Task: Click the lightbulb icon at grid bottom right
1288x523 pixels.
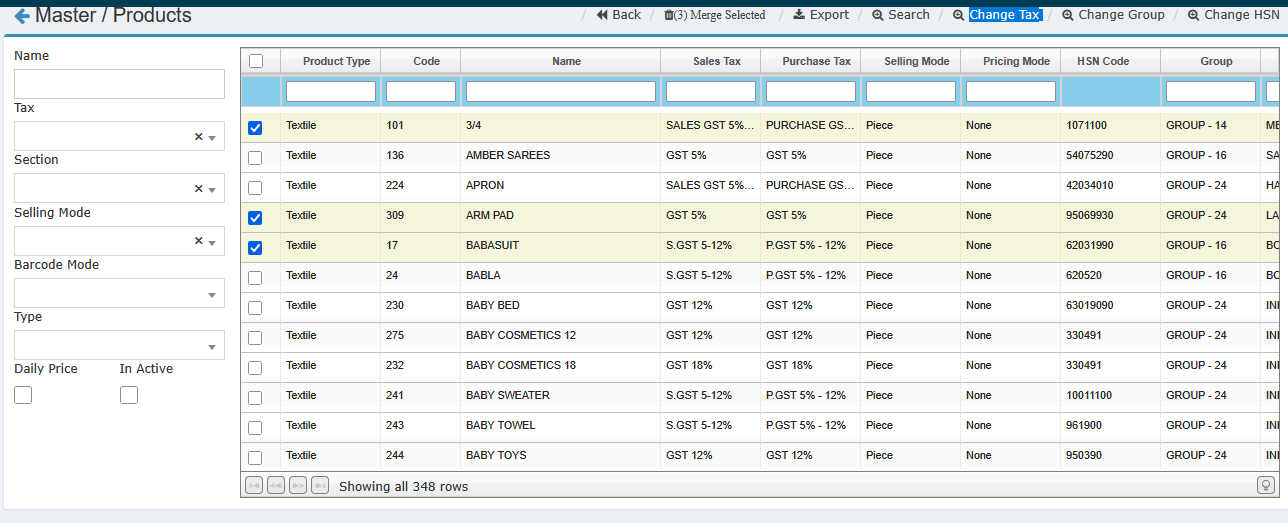Action: 1266,485
